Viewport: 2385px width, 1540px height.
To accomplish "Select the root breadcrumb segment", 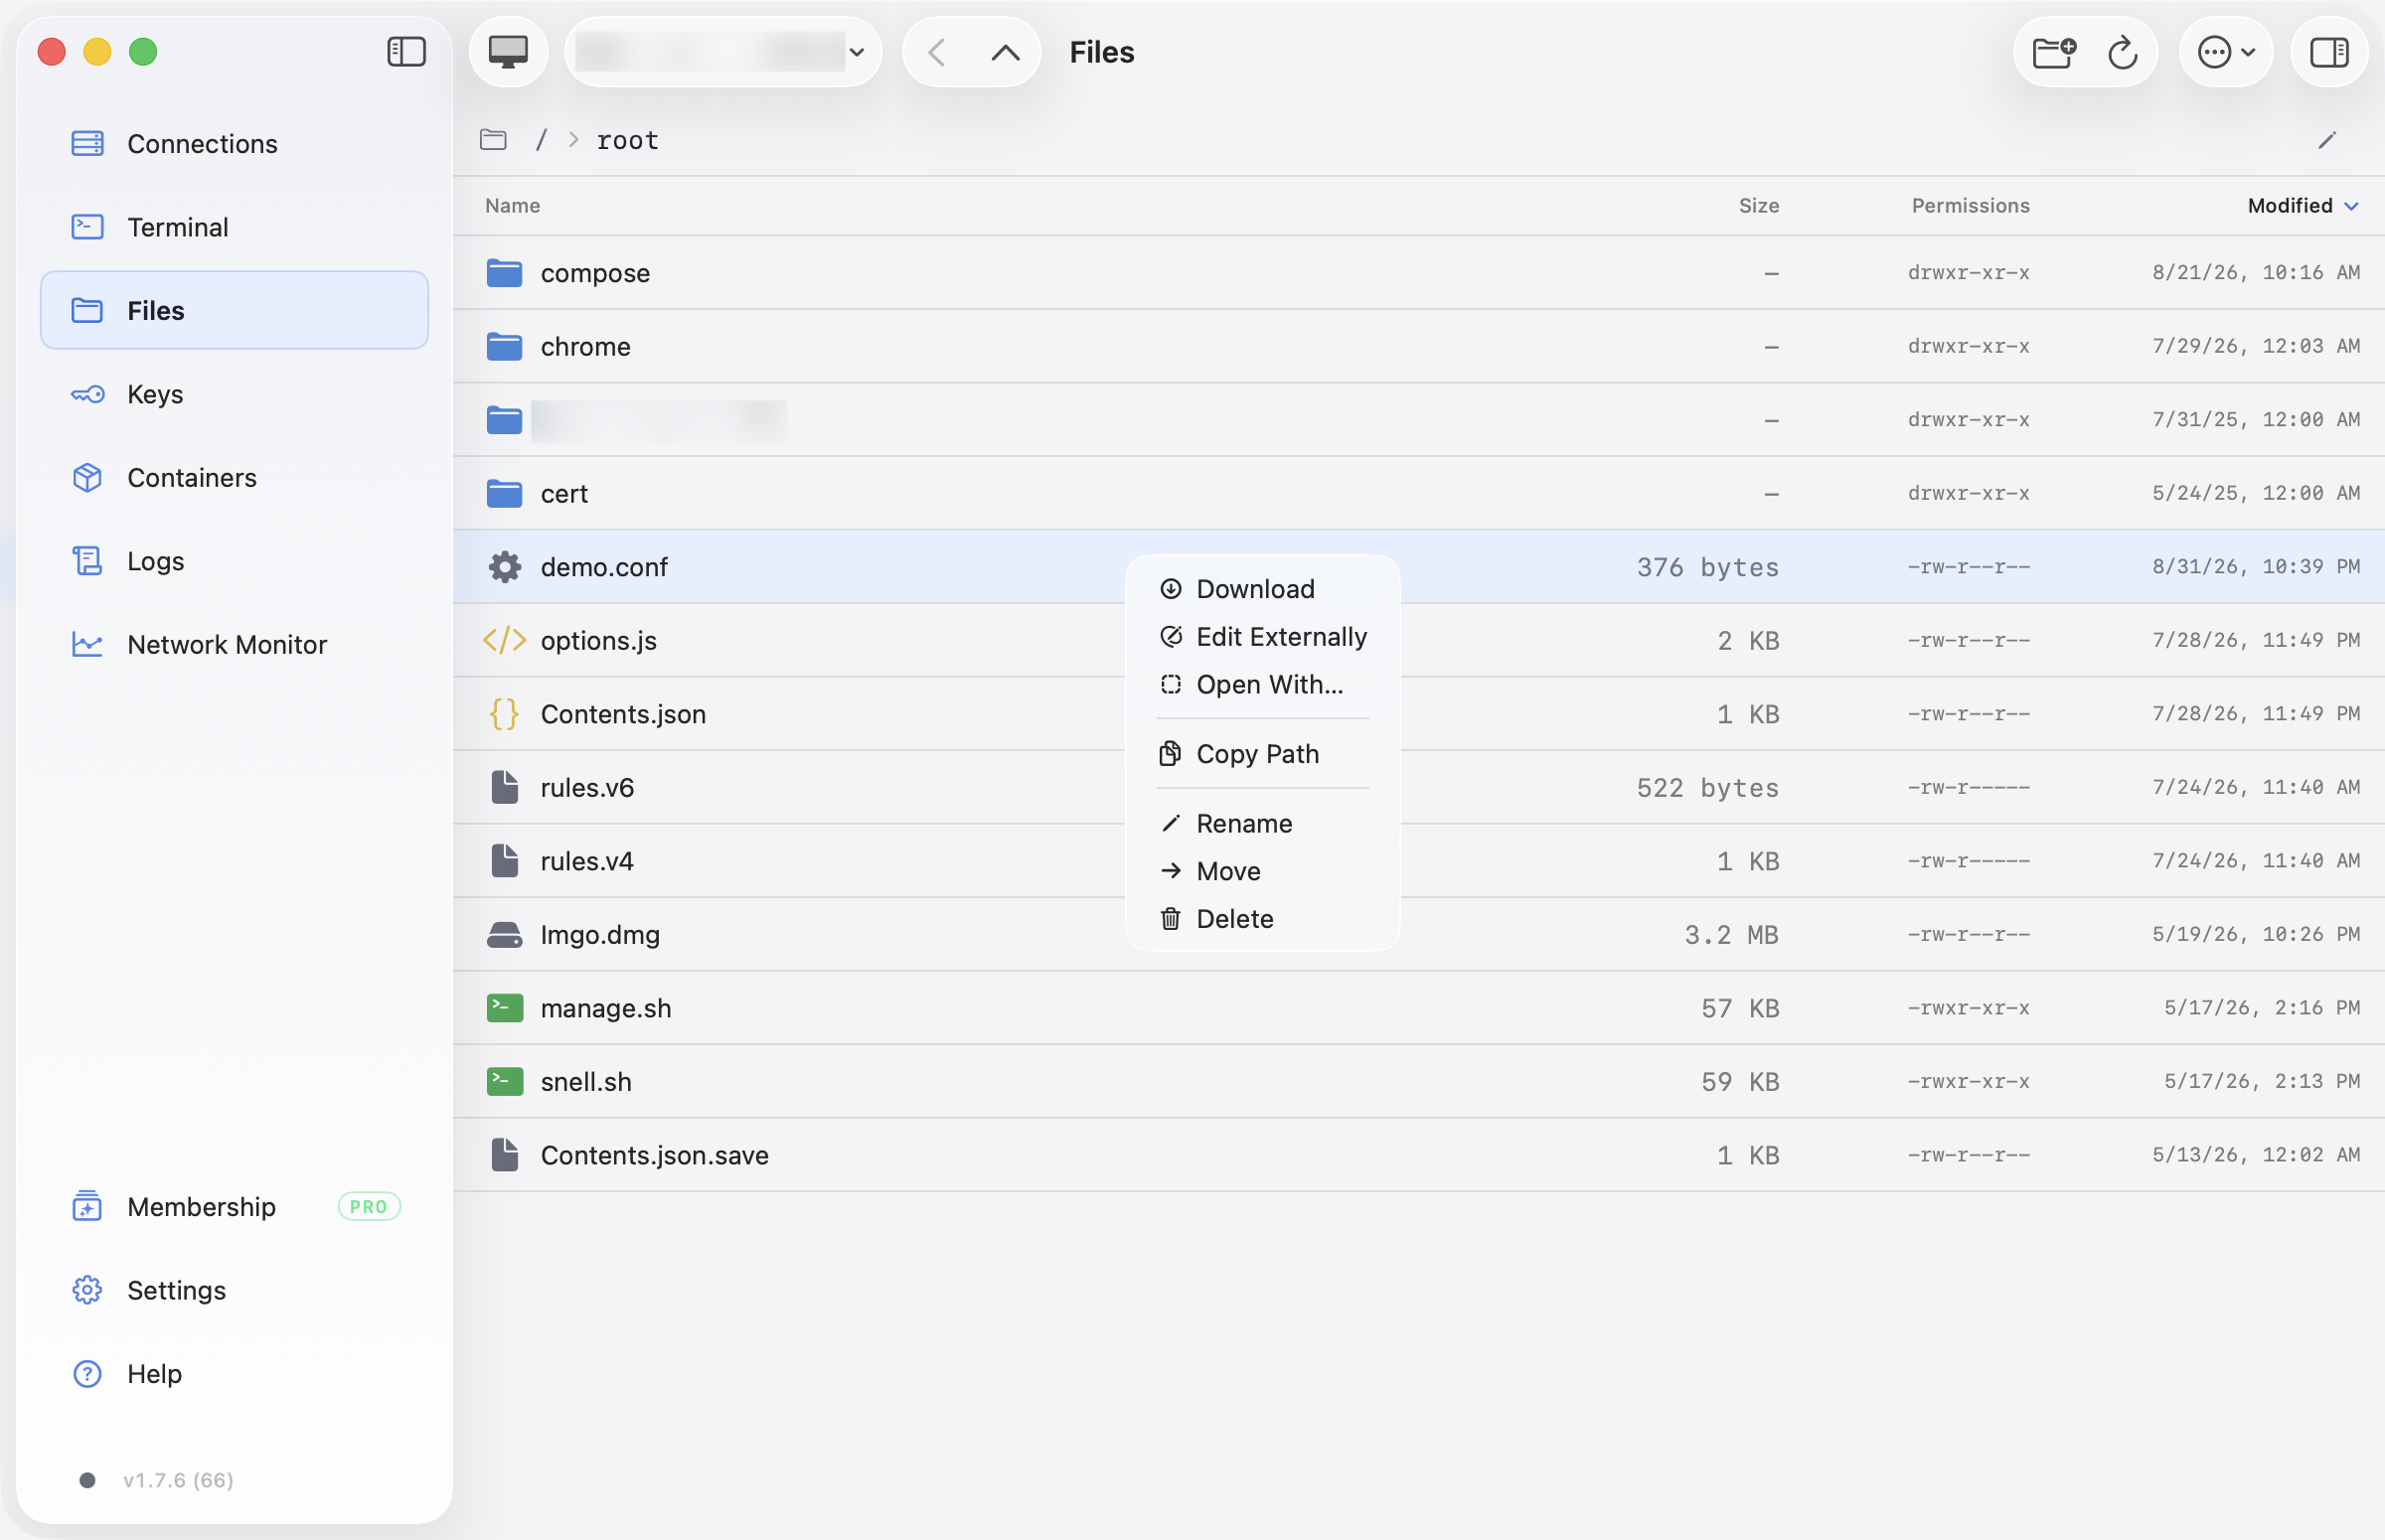I will pos(627,140).
